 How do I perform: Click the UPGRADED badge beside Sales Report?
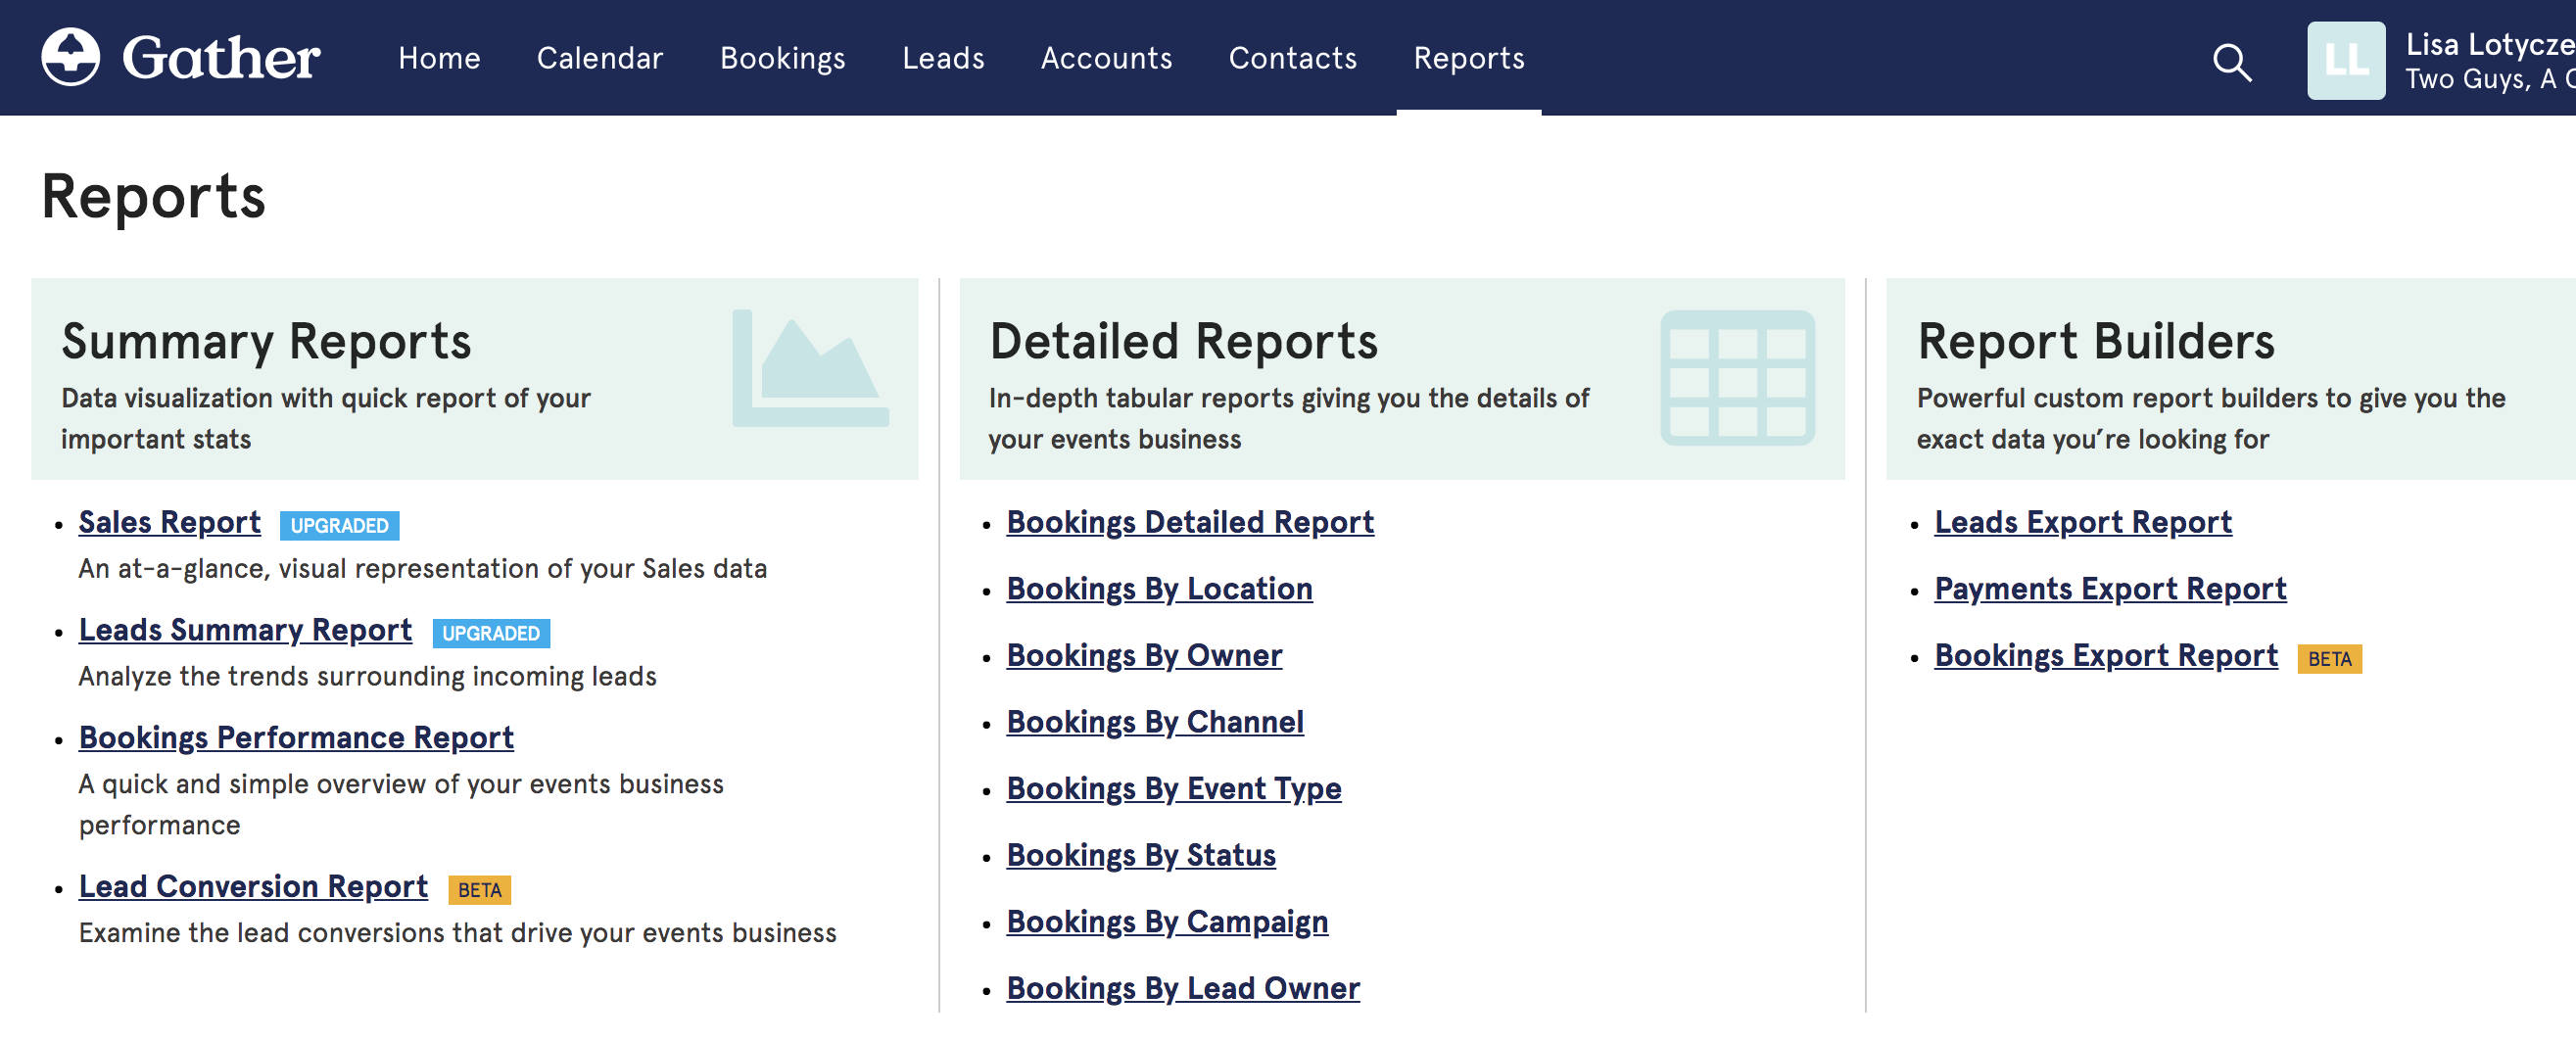click(x=339, y=525)
